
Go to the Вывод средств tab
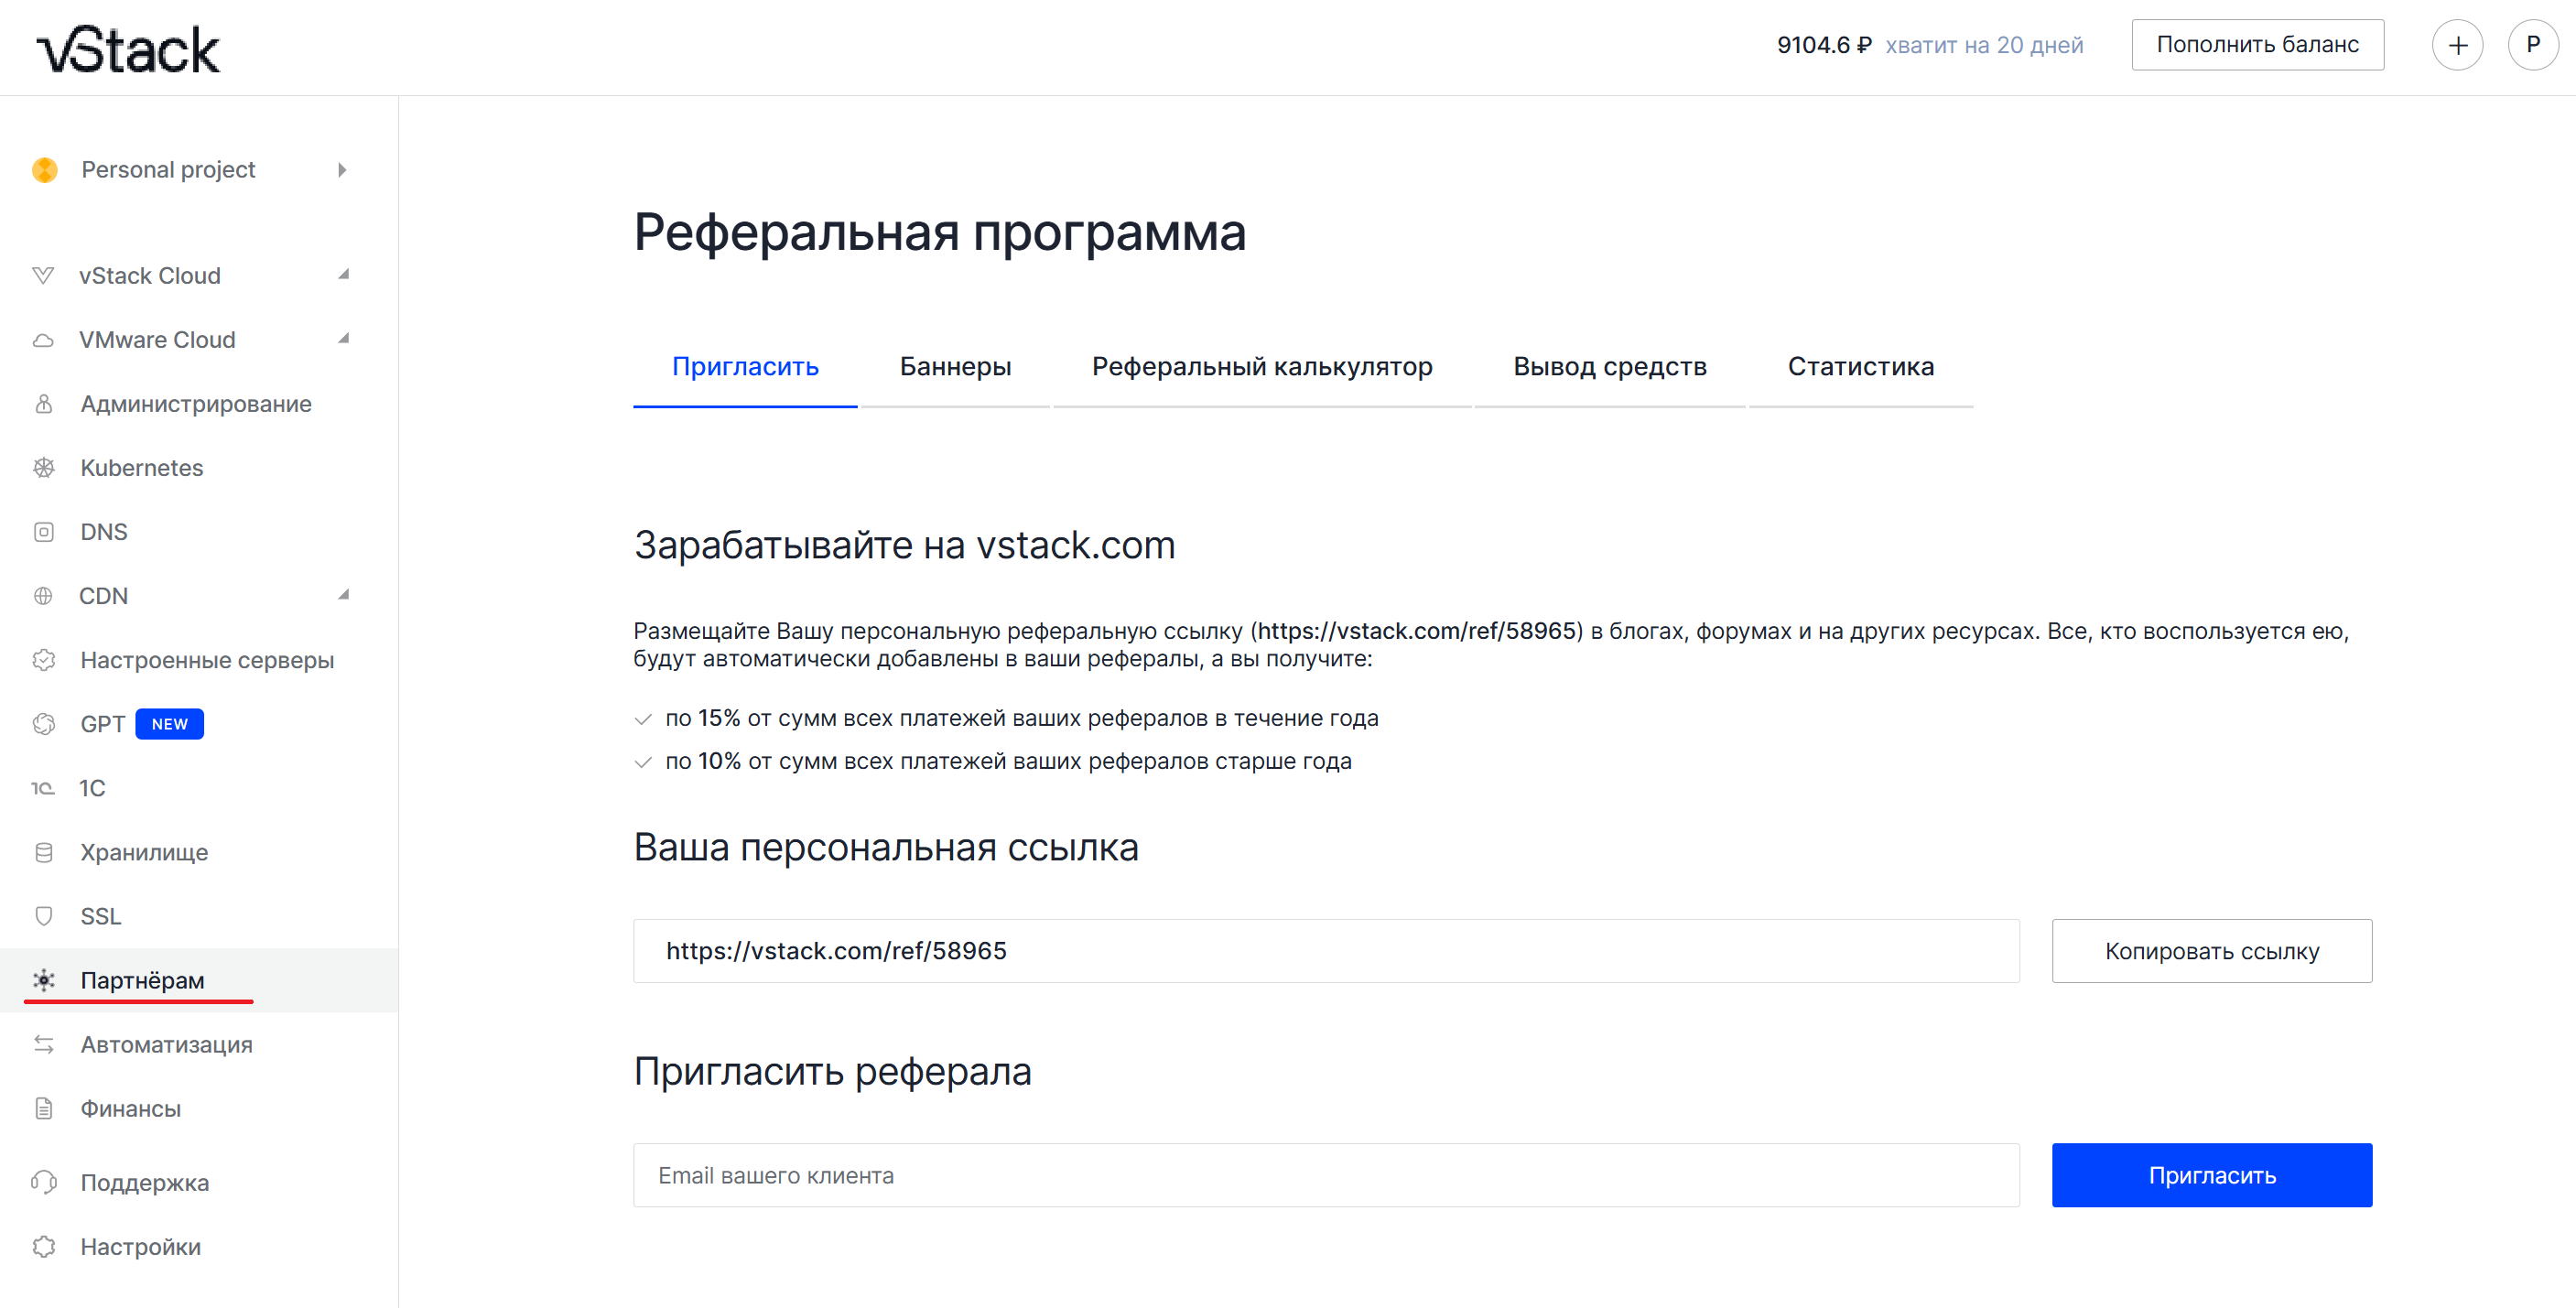click(1608, 367)
